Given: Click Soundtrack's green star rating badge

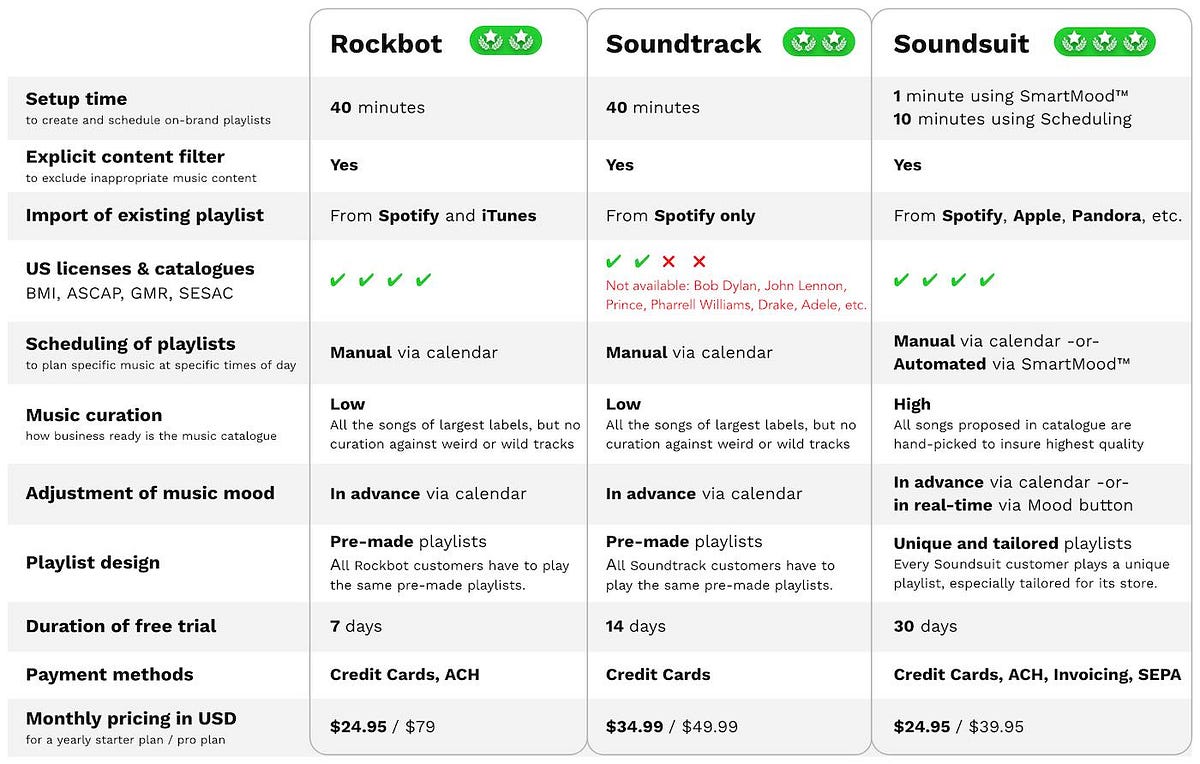Looking at the screenshot, I should pos(819,41).
